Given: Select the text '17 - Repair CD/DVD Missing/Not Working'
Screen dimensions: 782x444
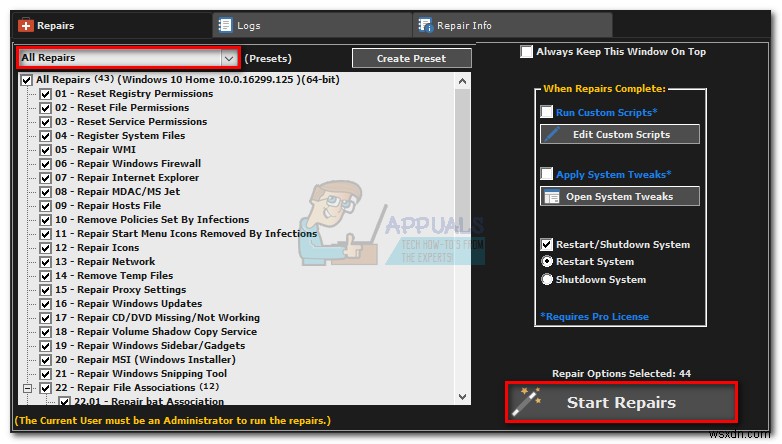Looking at the screenshot, I should click(x=157, y=317).
